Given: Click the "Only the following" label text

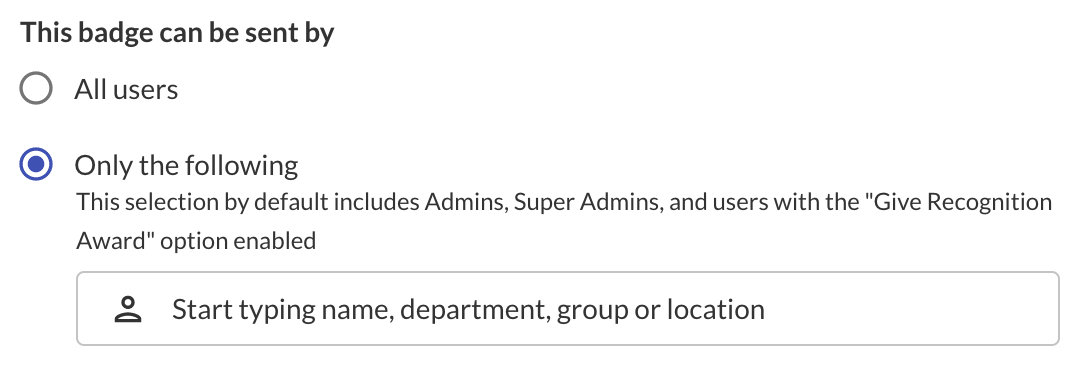Looking at the screenshot, I should click(x=187, y=166).
